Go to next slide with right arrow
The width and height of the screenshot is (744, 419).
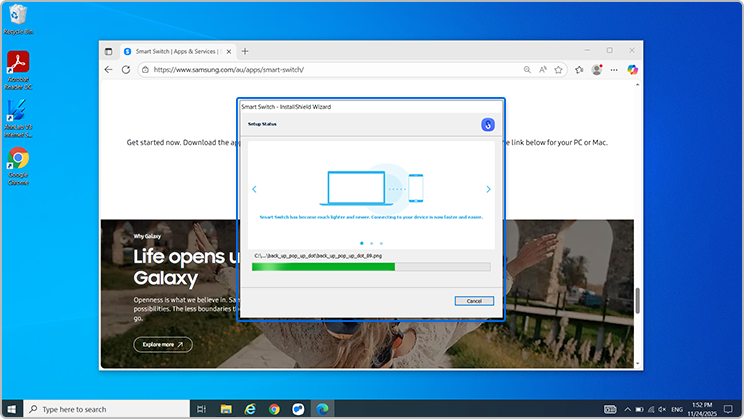pyautogui.click(x=488, y=189)
